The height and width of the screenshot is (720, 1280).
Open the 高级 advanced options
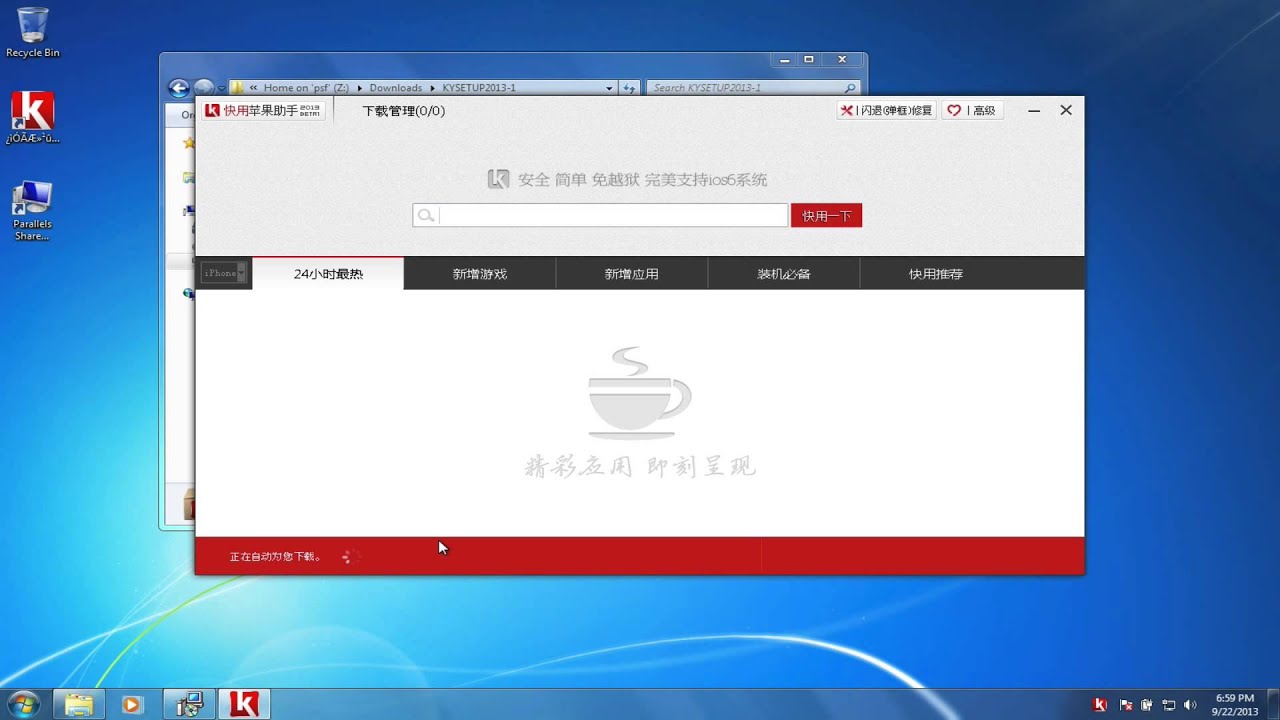[972, 111]
